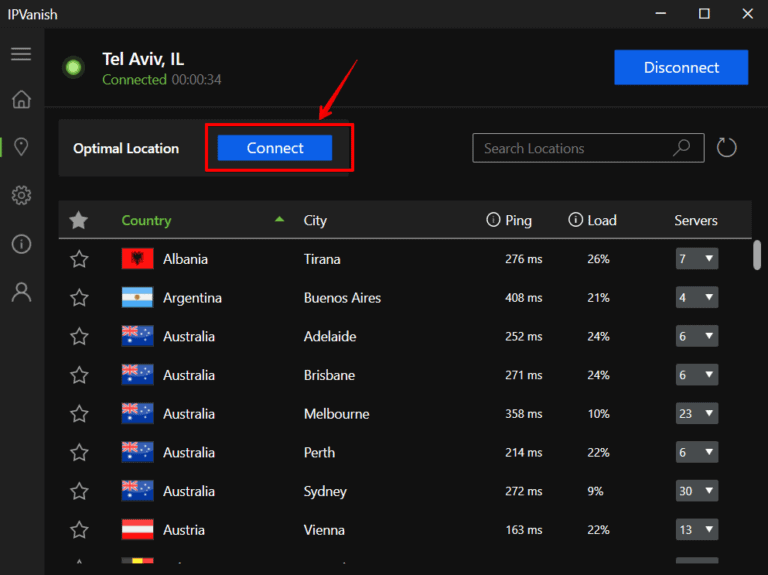Sort list by Country column header

point(146,220)
